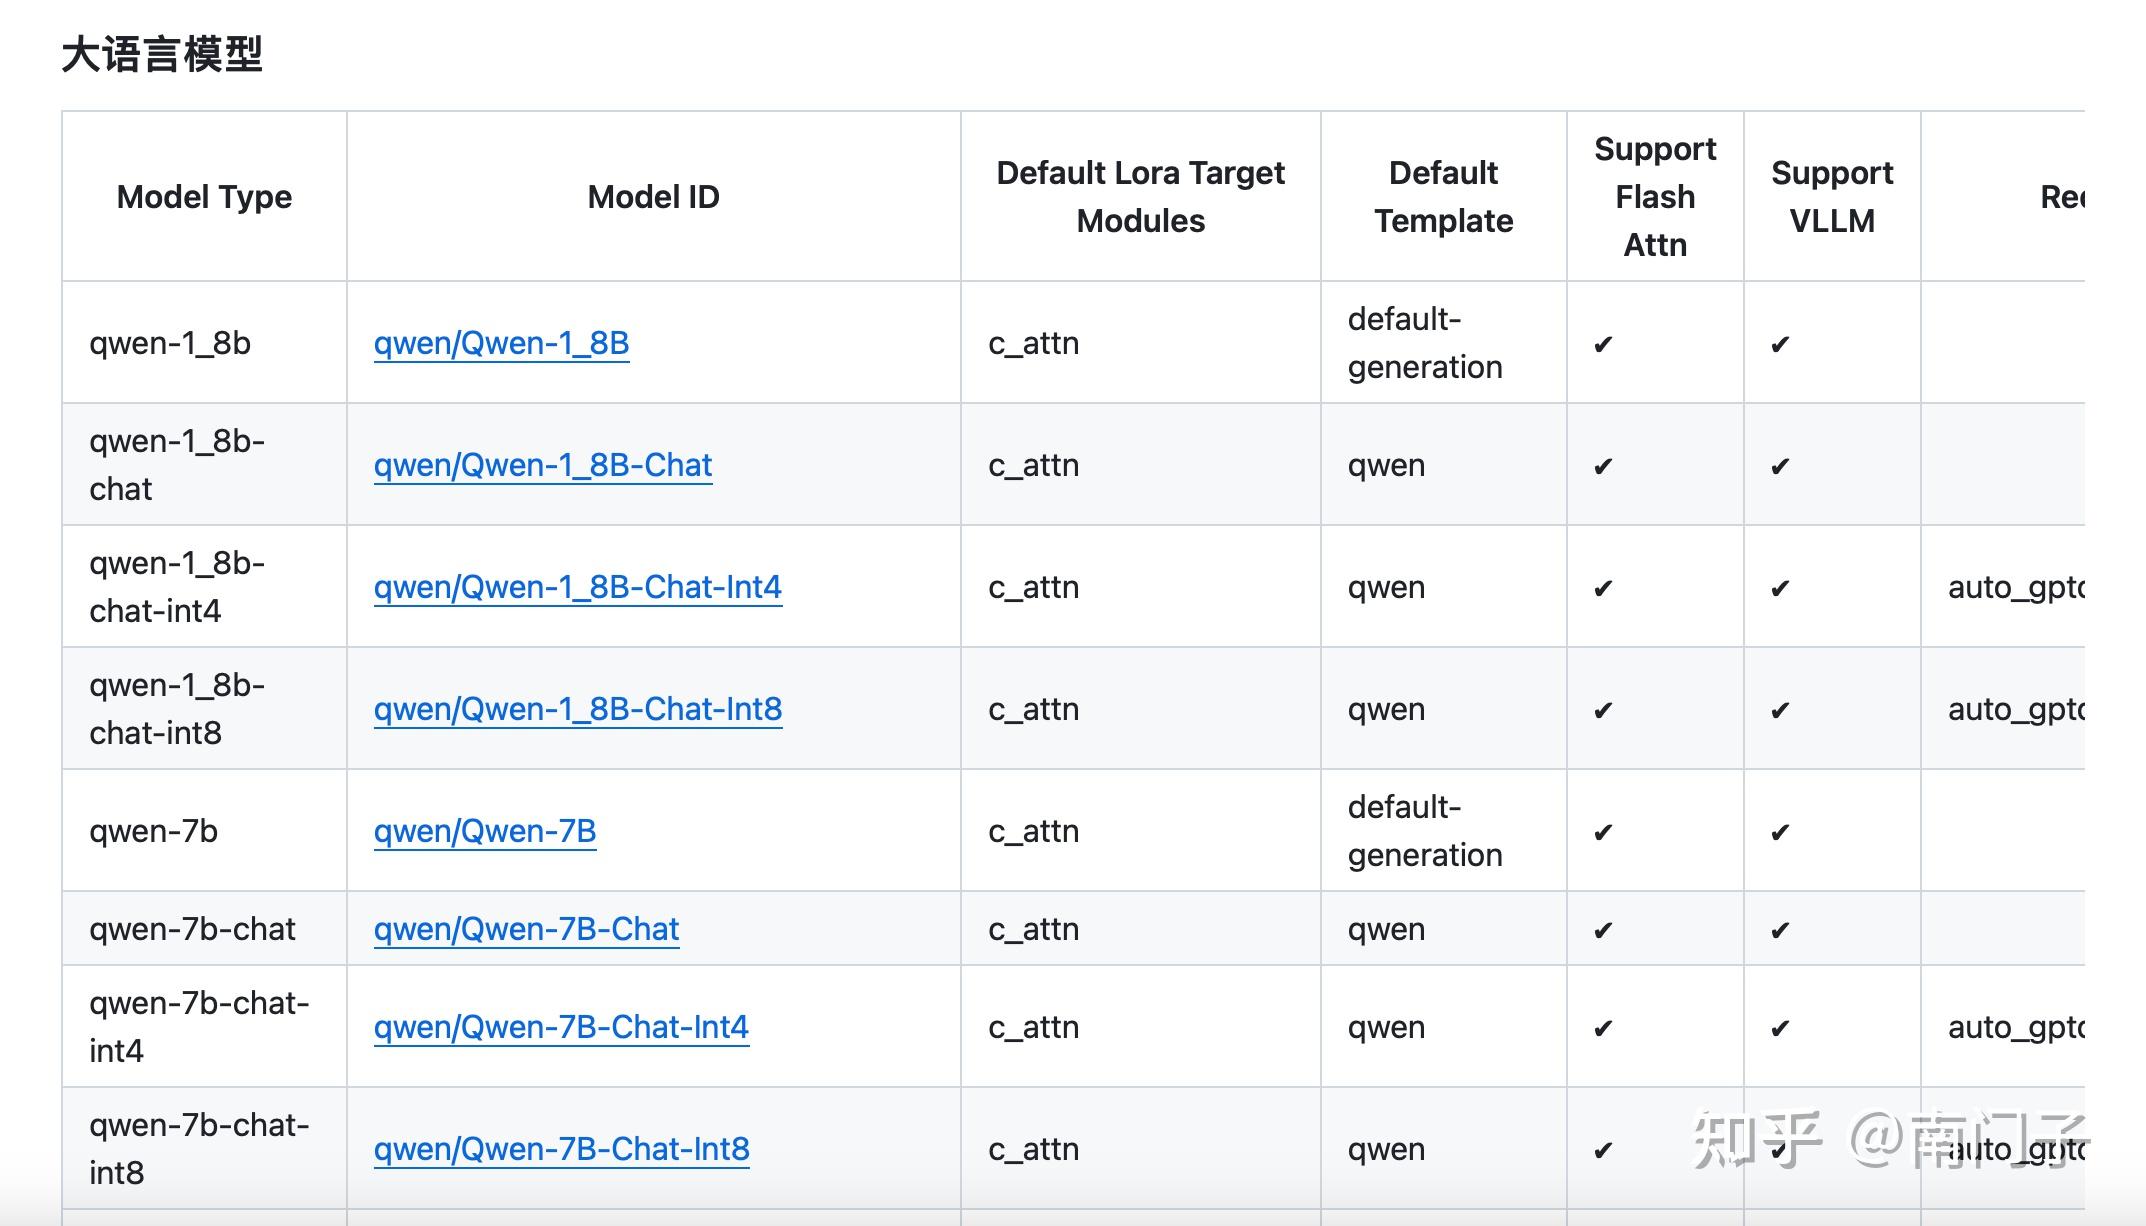Open the qwen/Qwen-1_8B-Chat model link

[543, 465]
